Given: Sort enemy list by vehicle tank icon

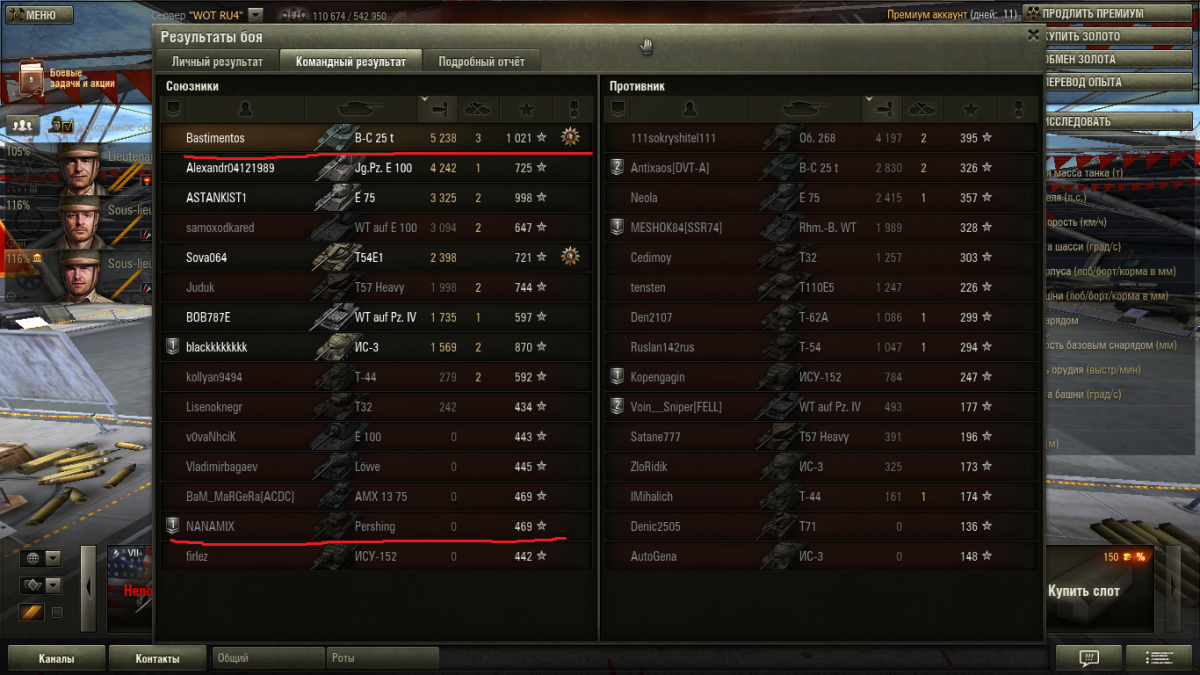Looking at the screenshot, I should click(x=805, y=108).
